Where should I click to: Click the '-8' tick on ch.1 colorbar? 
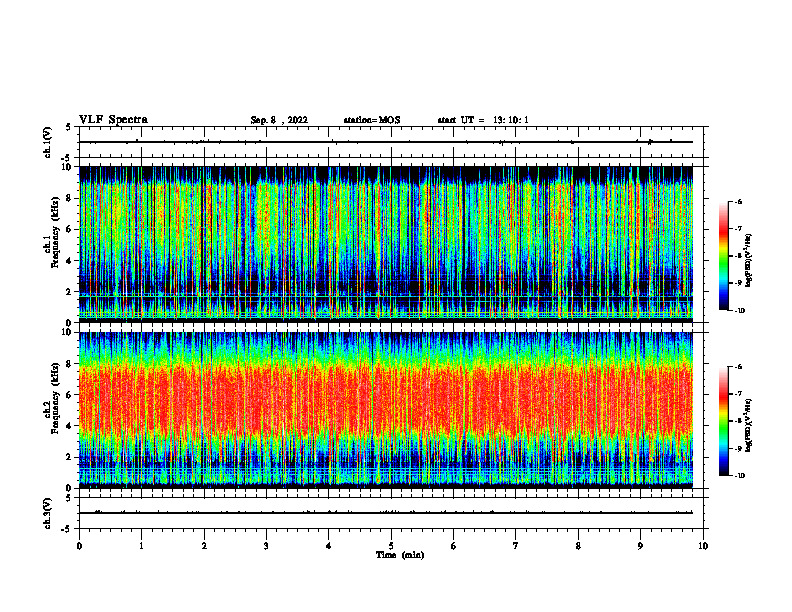tap(739, 256)
